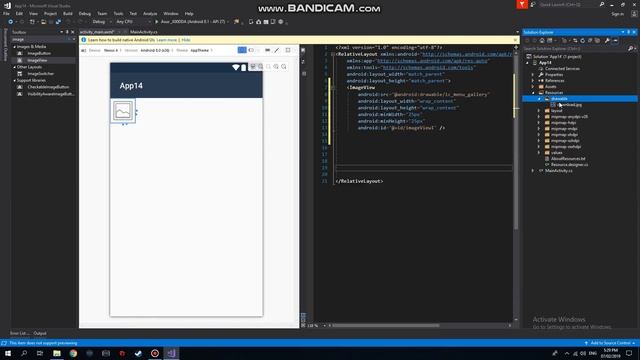Open Bandicam recorder from the taskbar

point(155,353)
